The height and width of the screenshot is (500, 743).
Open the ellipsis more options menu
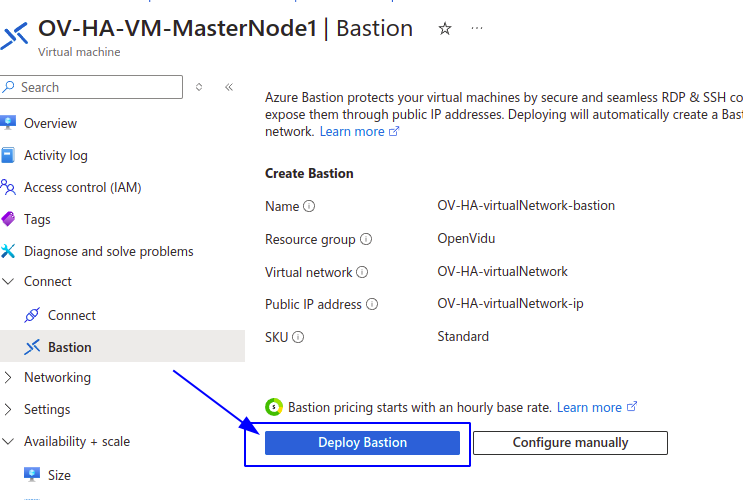tap(477, 28)
